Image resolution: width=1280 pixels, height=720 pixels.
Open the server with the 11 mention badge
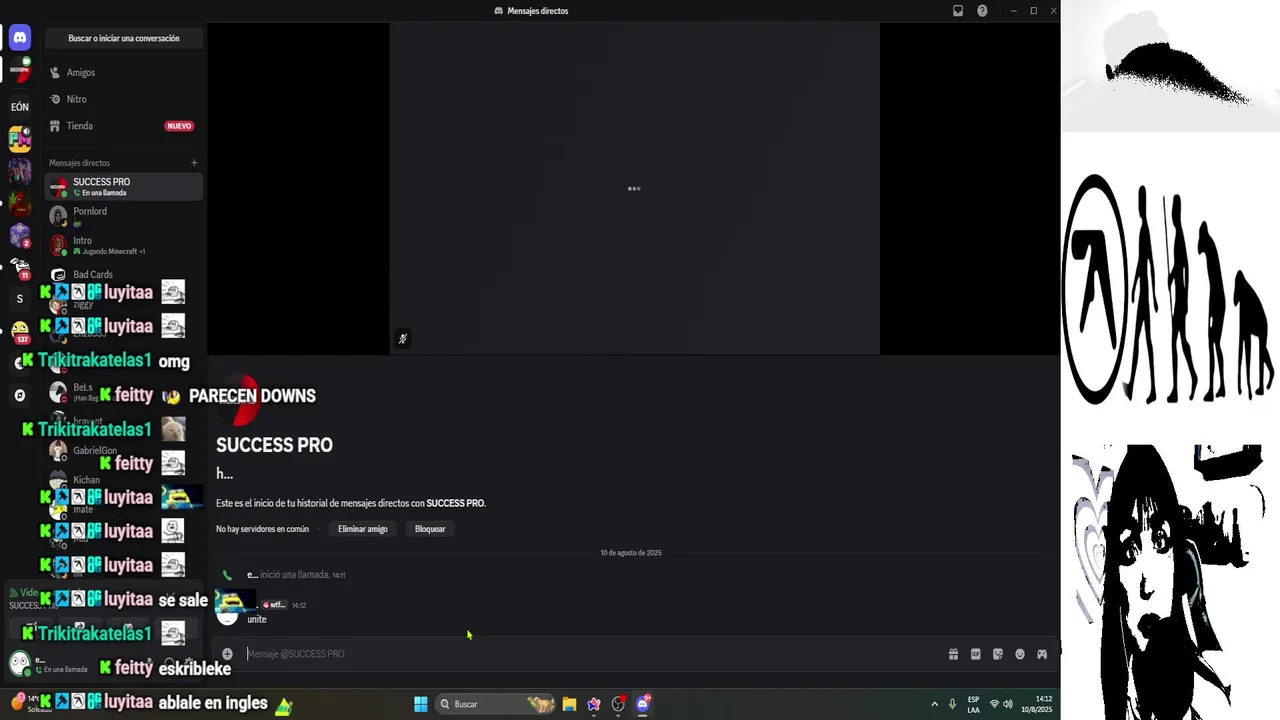[19, 267]
